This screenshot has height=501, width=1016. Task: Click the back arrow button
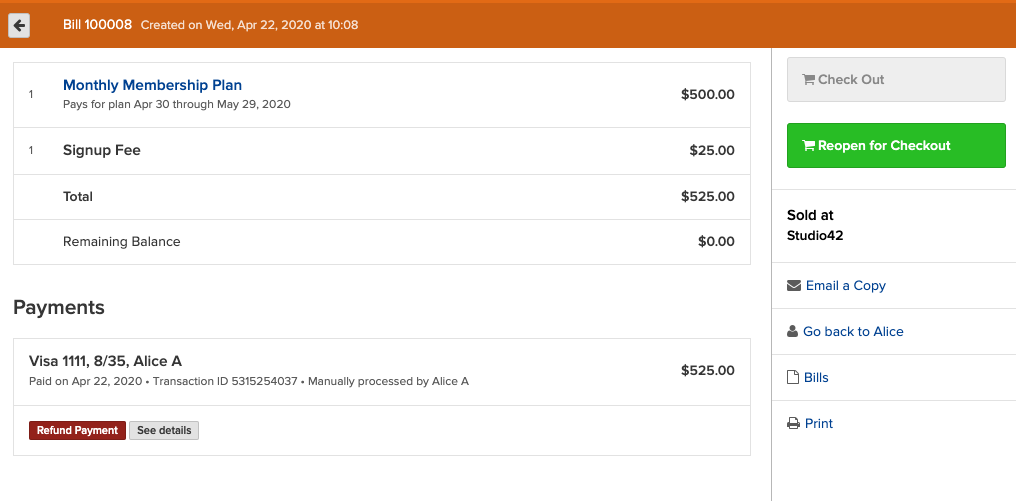click(19, 25)
